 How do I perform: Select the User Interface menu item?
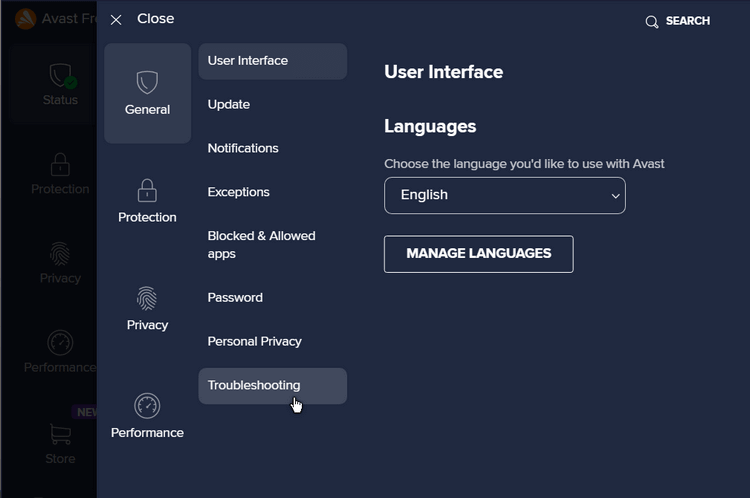[x=273, y=61]
